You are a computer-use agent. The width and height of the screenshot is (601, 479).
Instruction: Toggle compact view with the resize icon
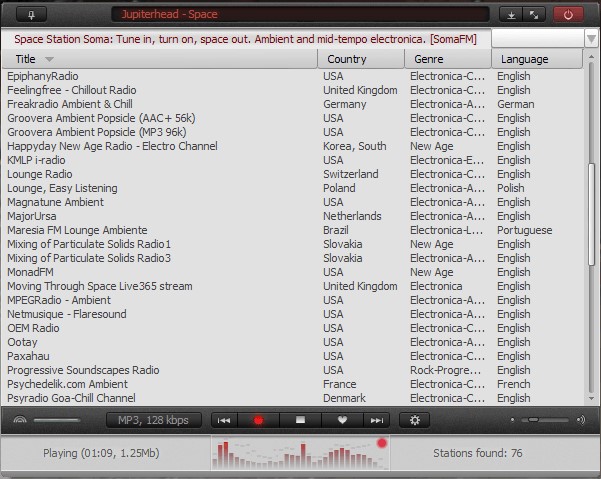(533, 14)
